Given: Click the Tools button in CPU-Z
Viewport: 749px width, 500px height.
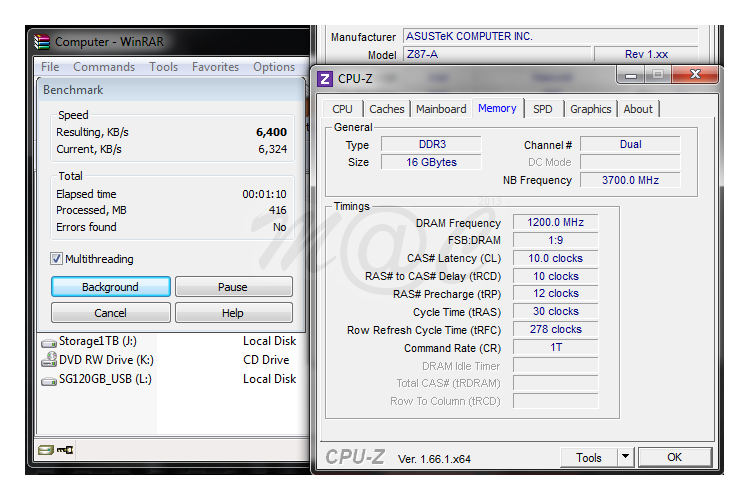Looking at the screenshot, I should click(588, 457).
